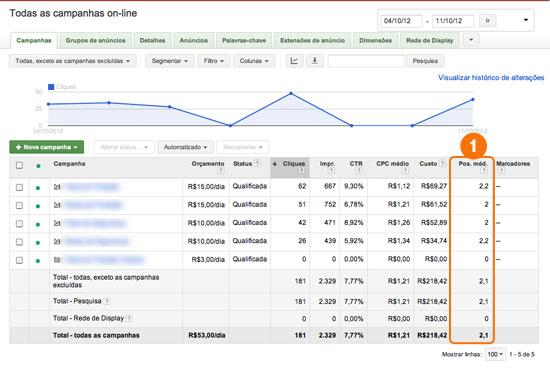Open the Automatizado dropdown

(186, 147)
